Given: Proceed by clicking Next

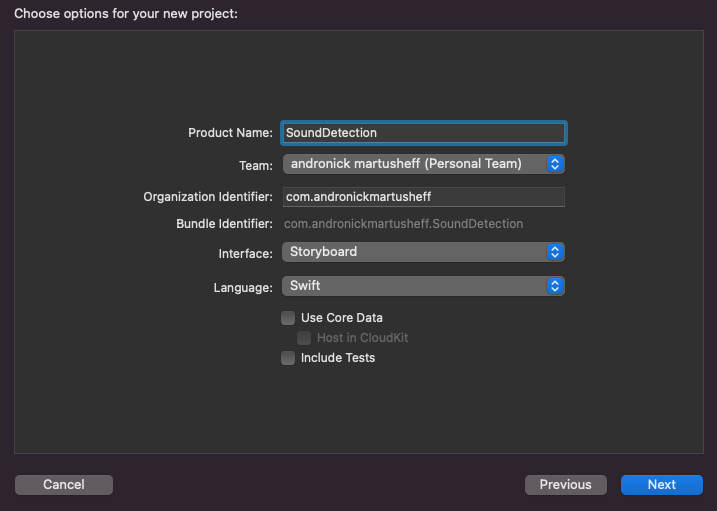Looking at the screenshot, I should [x=661, y=485].
